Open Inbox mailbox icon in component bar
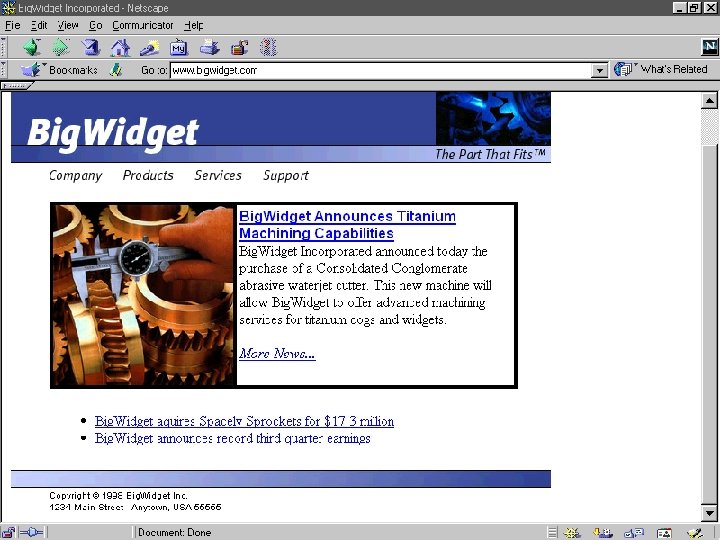The image size is (720, 540). point(603,533)
